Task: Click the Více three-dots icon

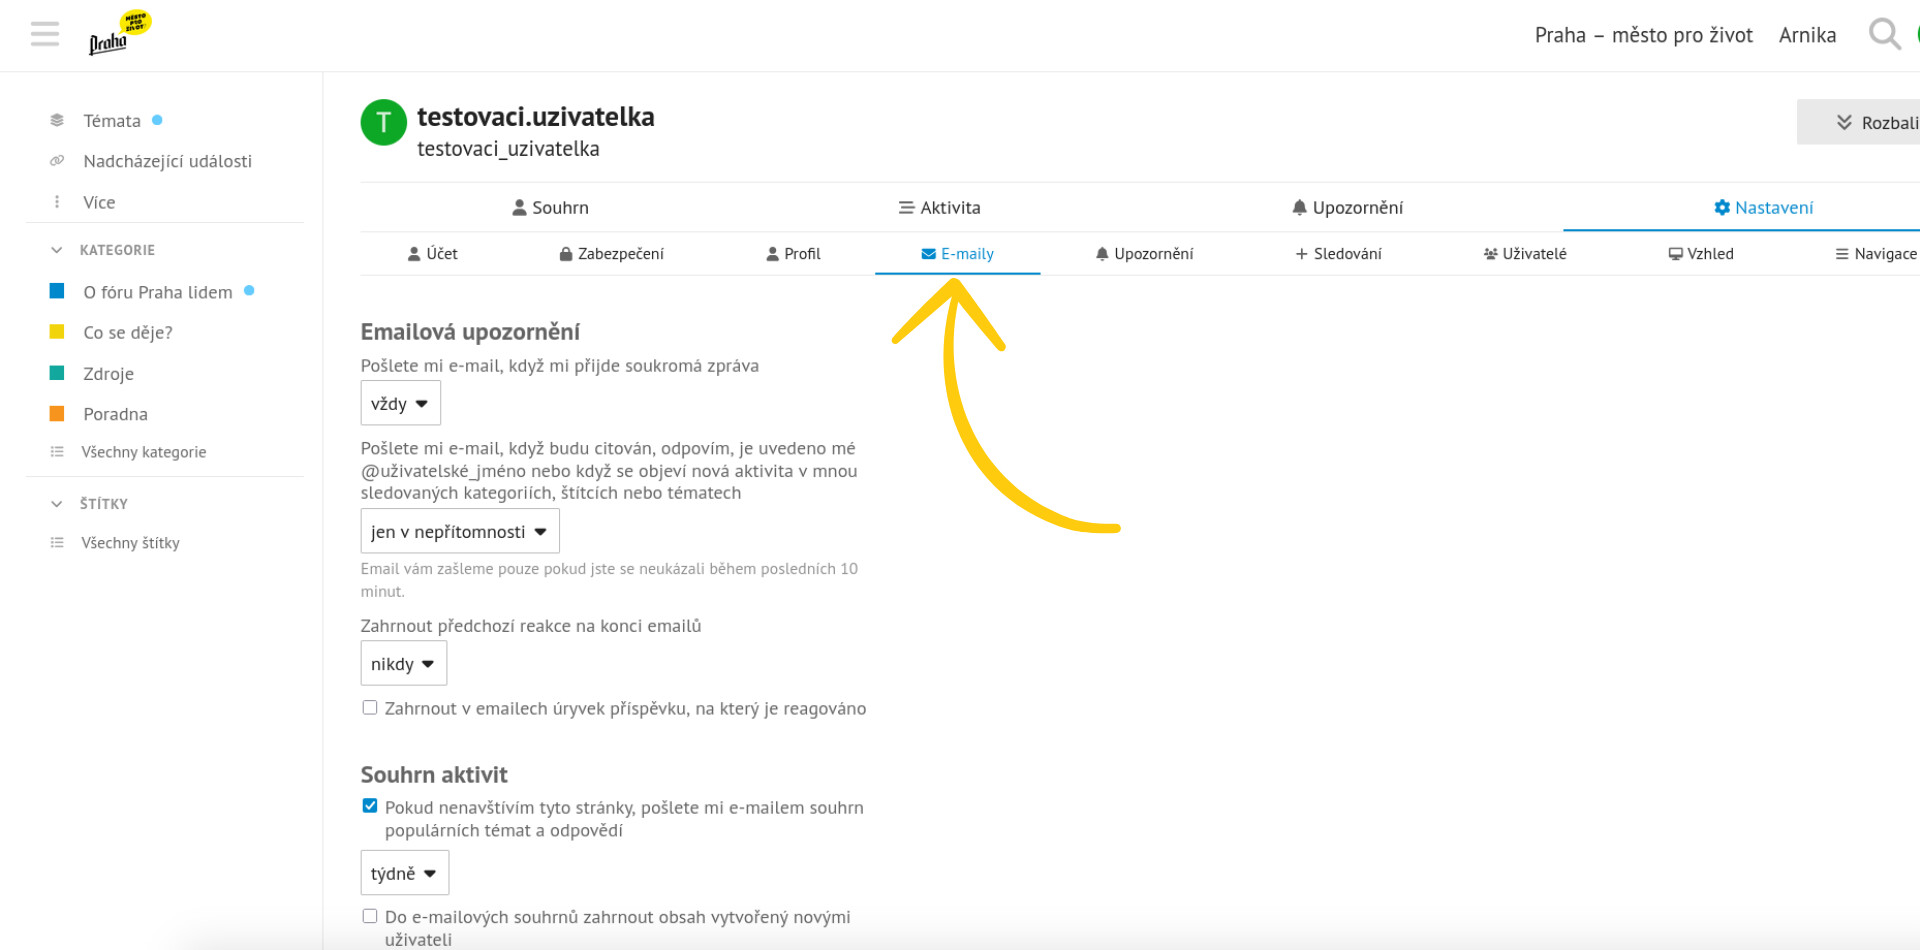Action: (x=57, y=202)
